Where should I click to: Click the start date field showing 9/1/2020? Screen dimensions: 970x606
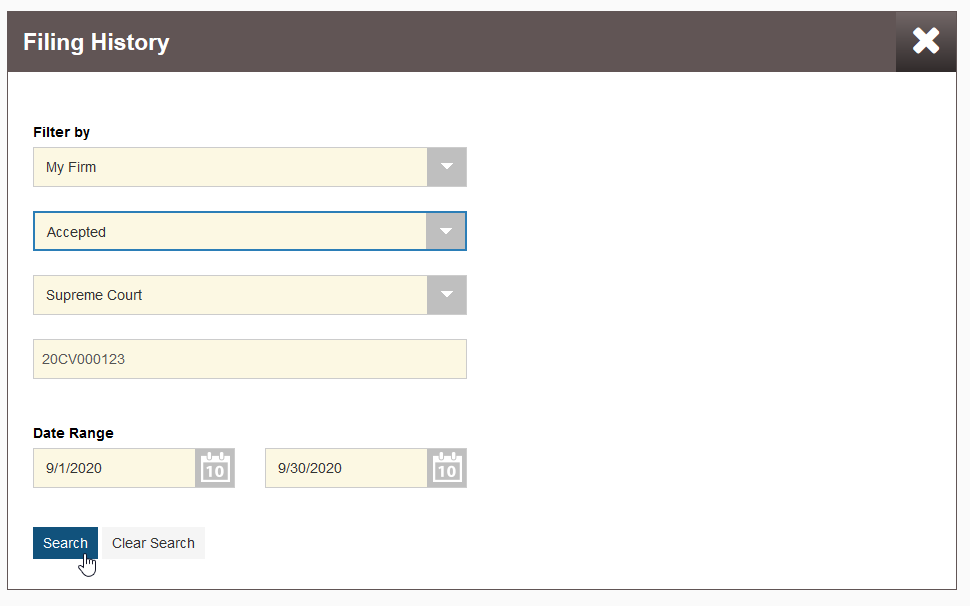pyautogui.click(x=114, y=468)
